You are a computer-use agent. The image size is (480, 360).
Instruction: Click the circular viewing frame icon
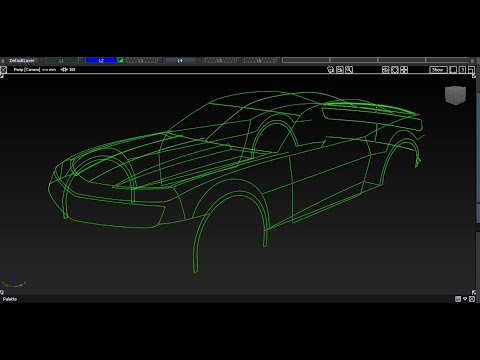click(x=395, y=69)
